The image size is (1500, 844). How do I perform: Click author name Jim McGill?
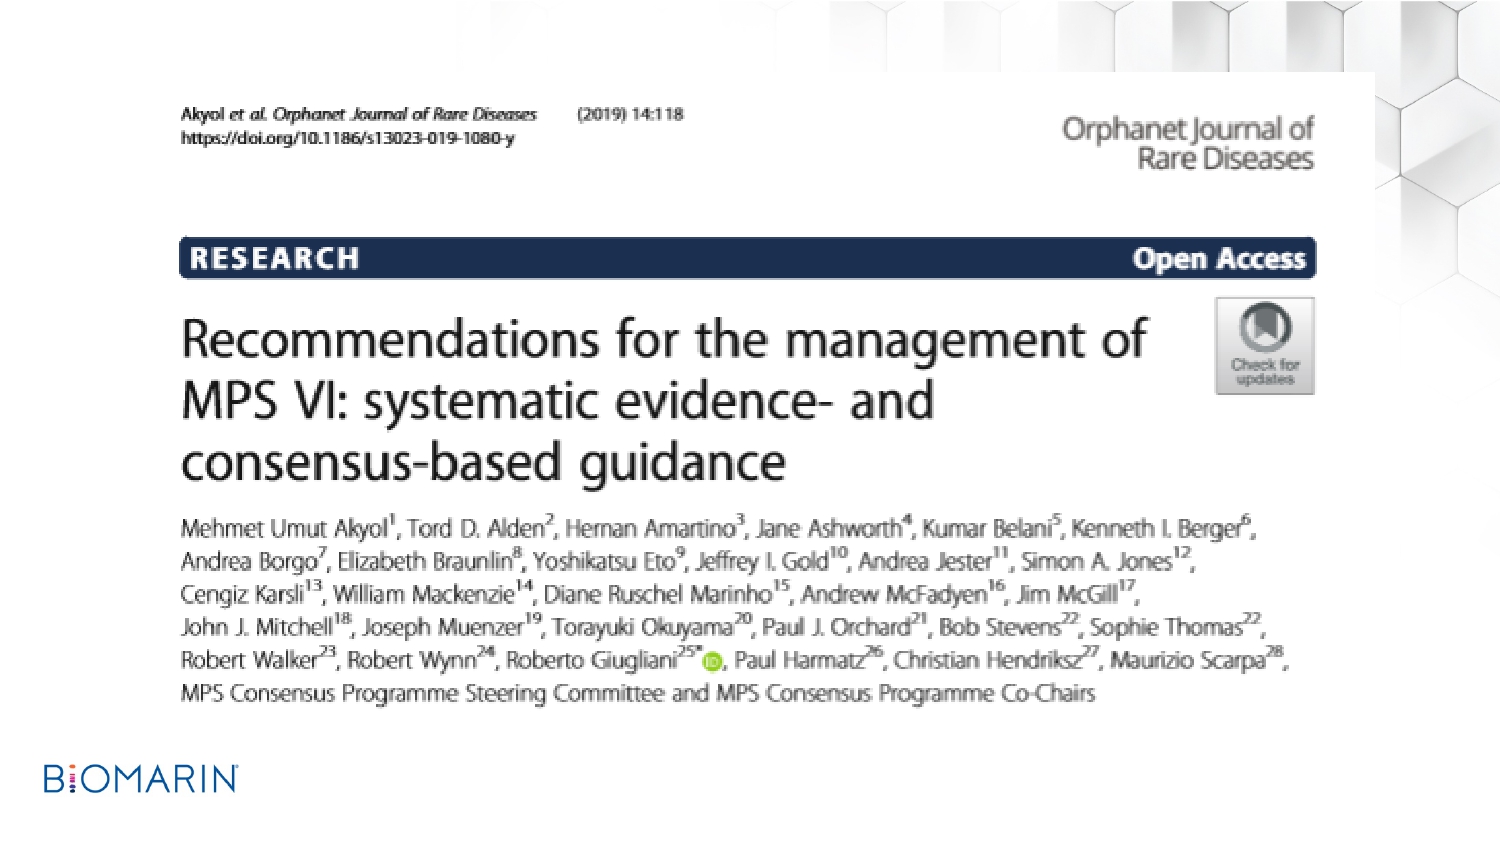(x=1067, y=595)
